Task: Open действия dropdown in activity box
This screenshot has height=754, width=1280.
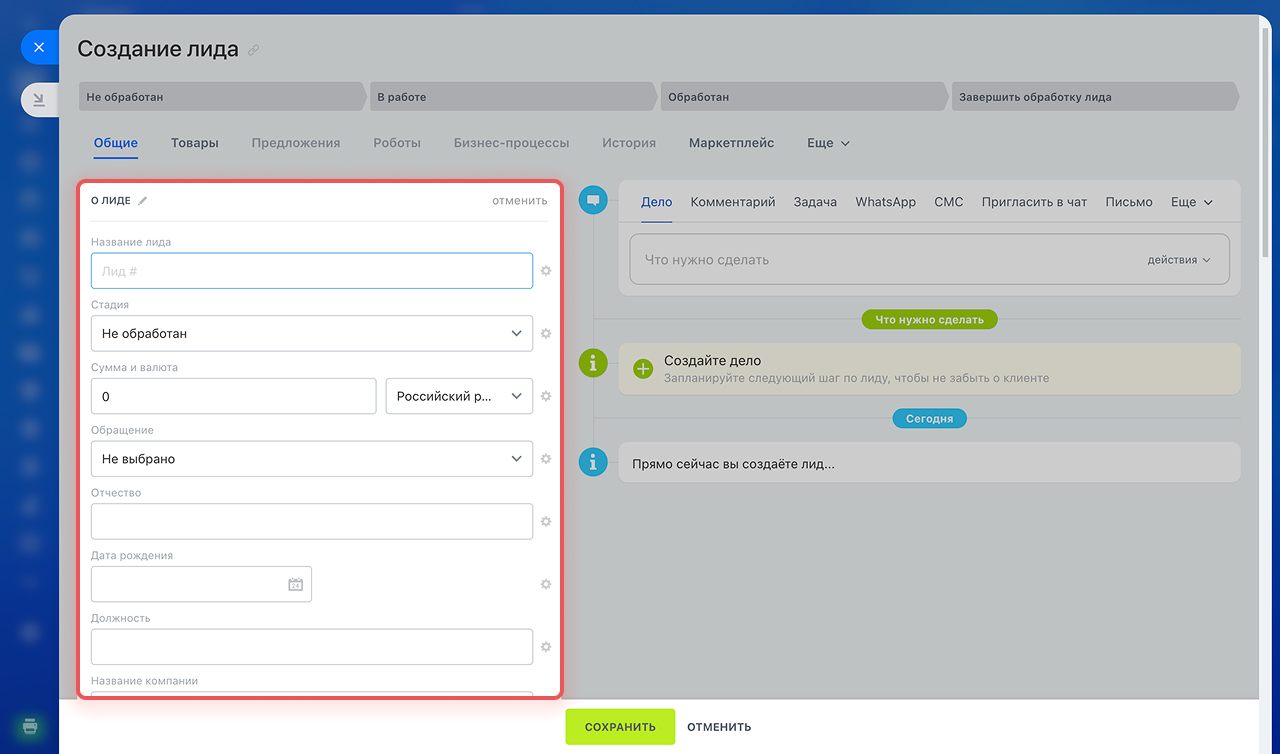Action: (1179, 260)
